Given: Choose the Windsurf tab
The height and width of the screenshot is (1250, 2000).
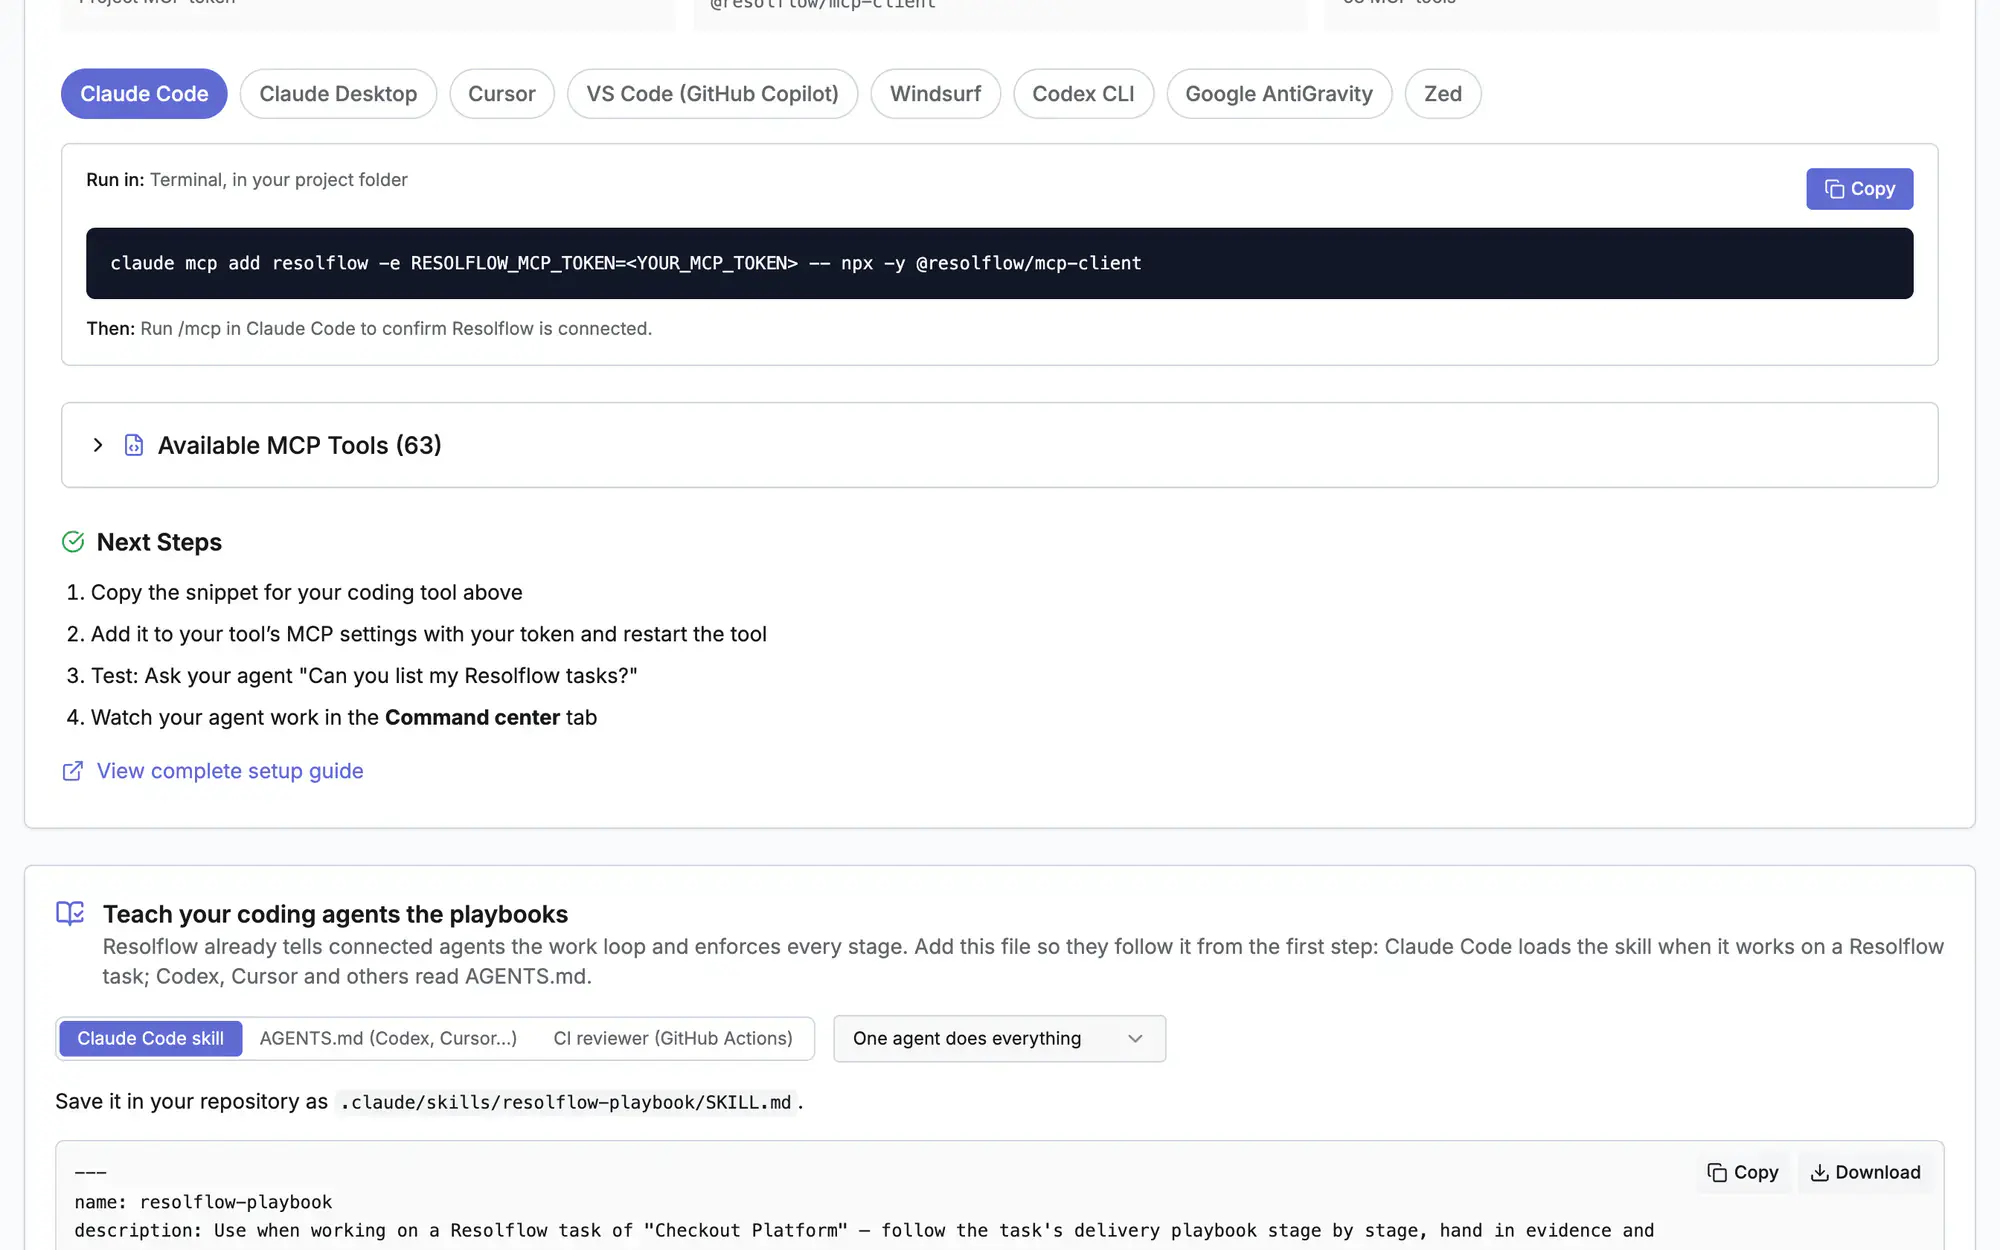Looking at the screenshot, I should 935,94.
